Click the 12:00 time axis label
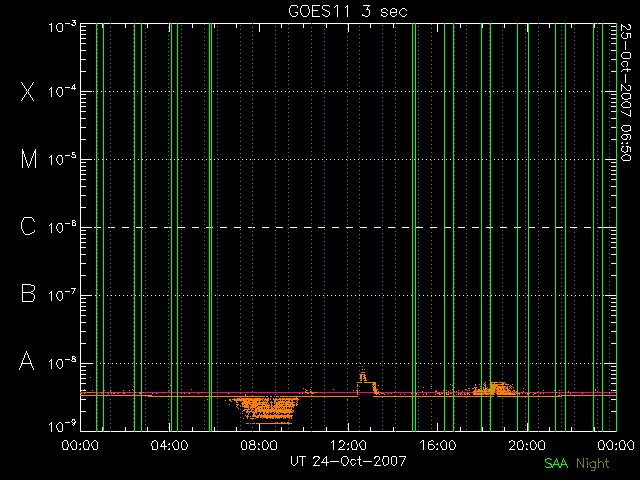The width and height of the screenshot is (640, 480). [348, 445]
